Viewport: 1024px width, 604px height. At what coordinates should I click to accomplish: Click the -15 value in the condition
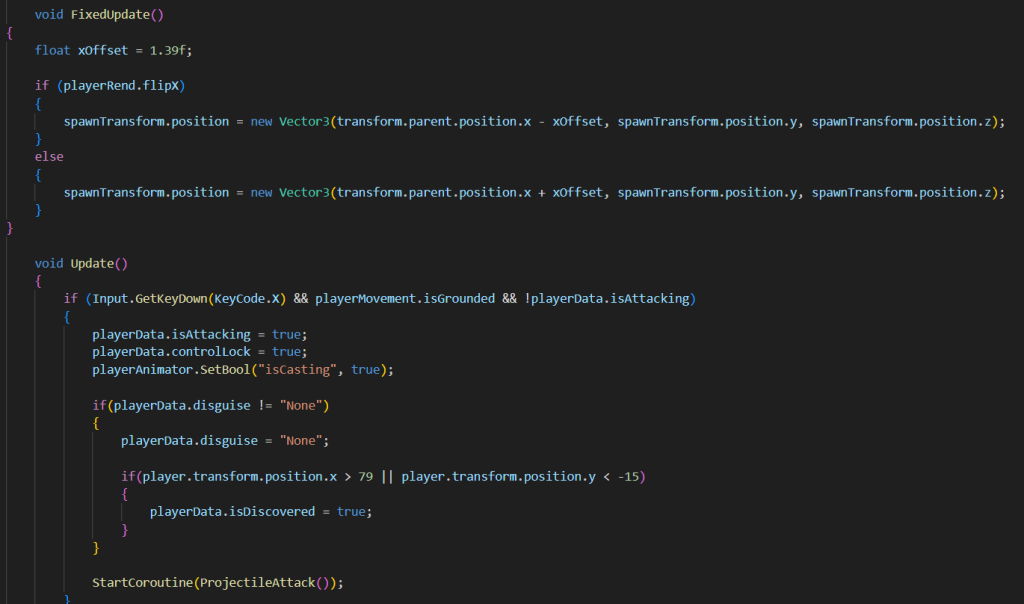(x=628, y=476)
